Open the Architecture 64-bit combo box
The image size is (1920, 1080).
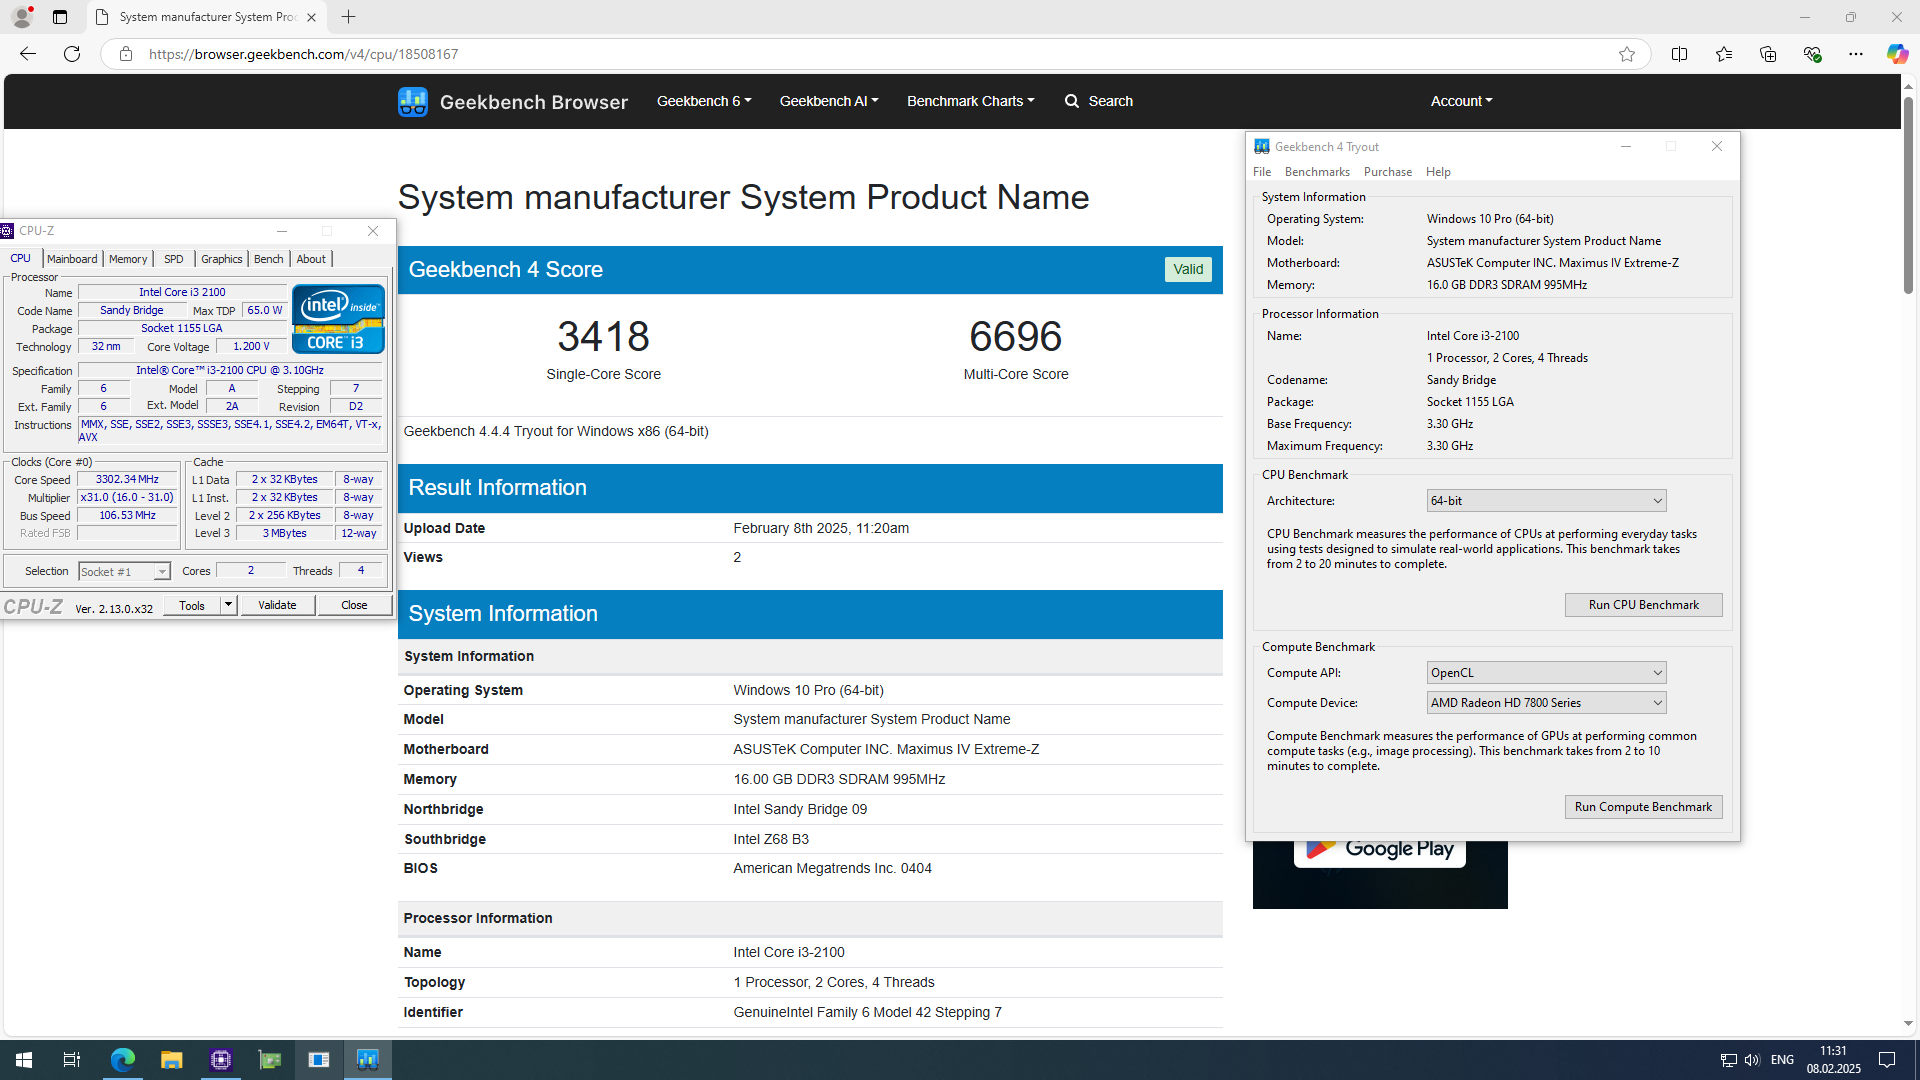[1546, 501]
